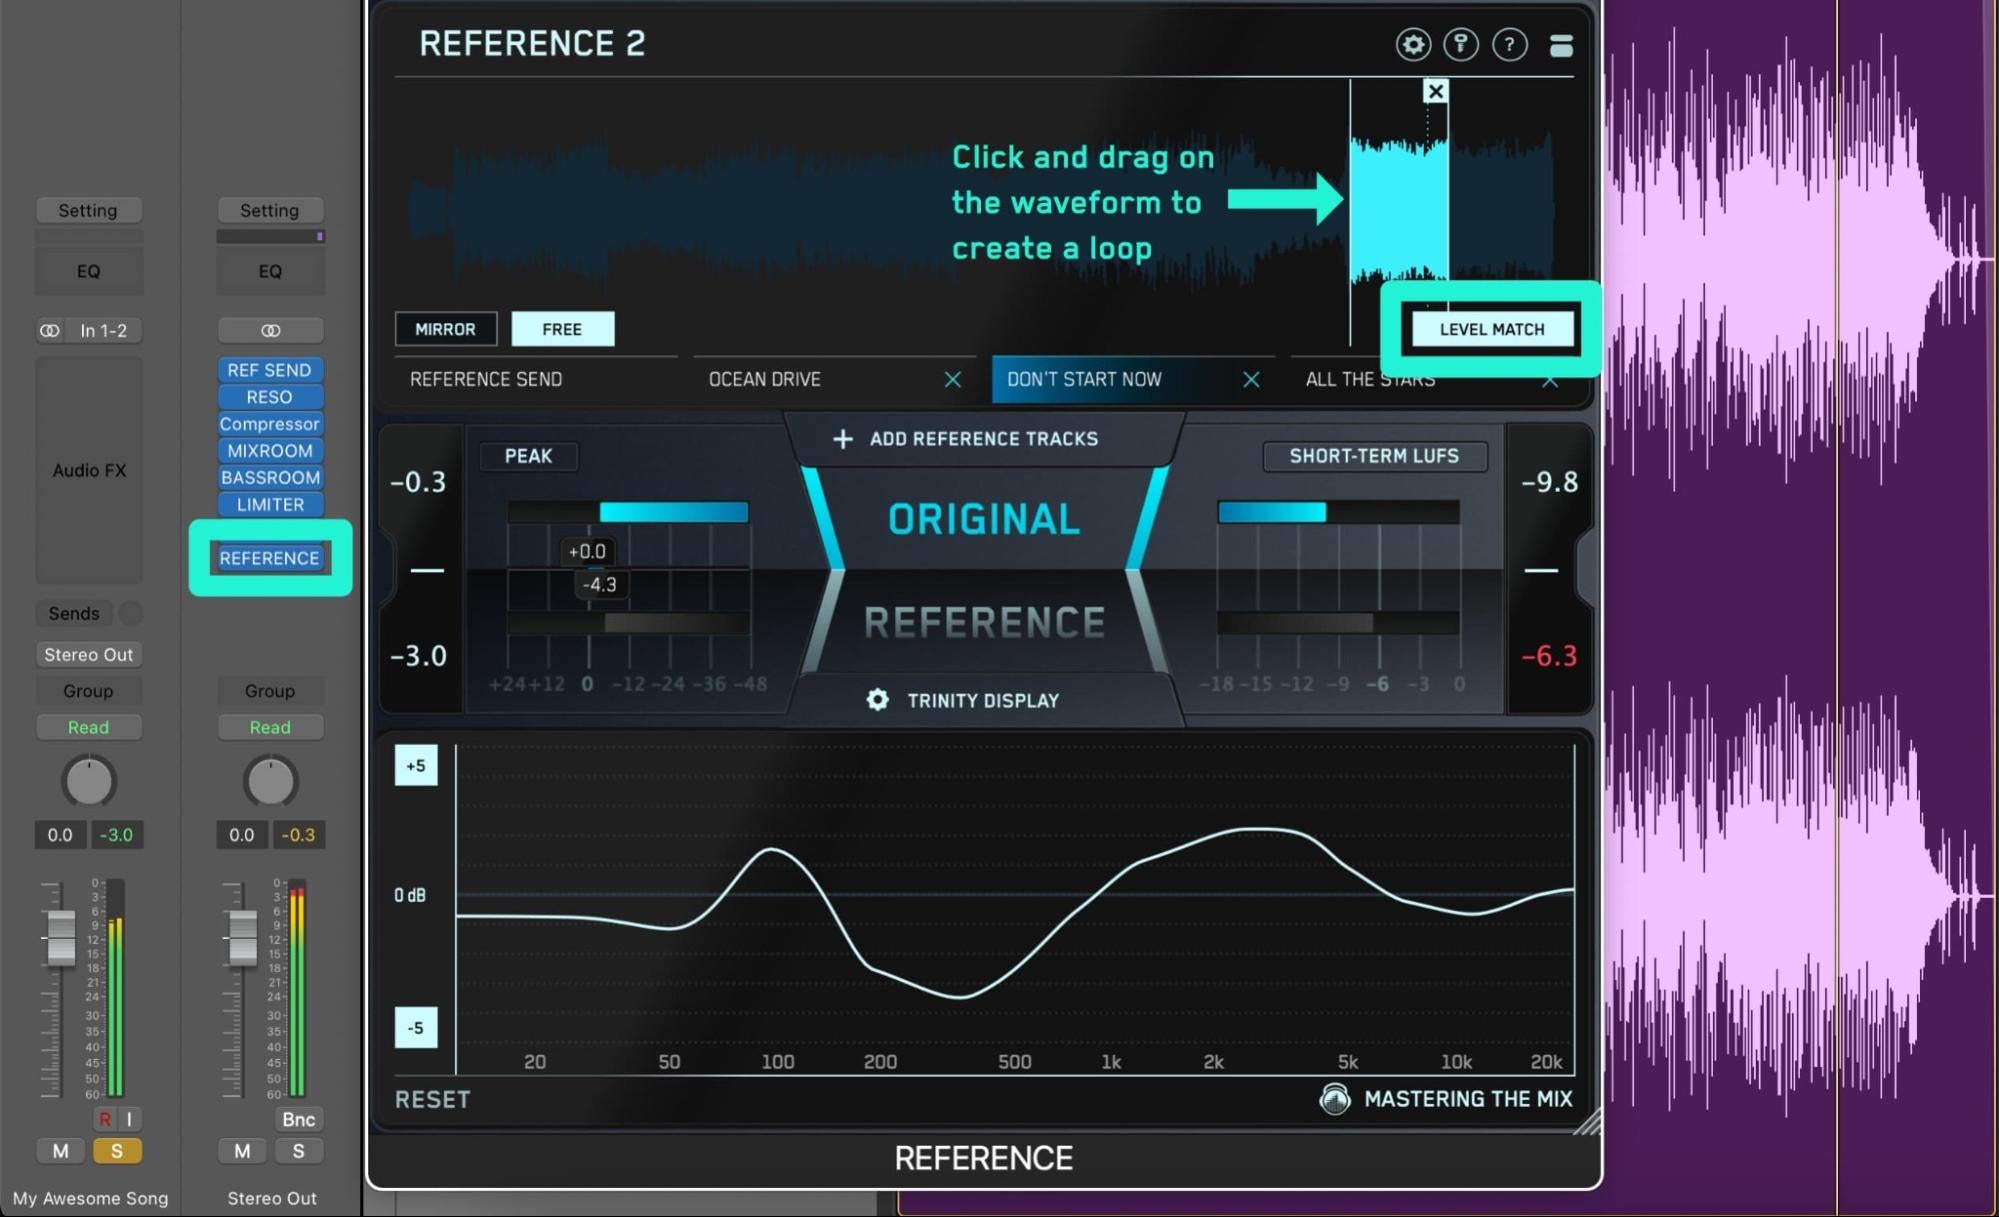Open Read automation mode on Stereo Out
This screenshot has height=1217, width=1999.
(270, 727)
